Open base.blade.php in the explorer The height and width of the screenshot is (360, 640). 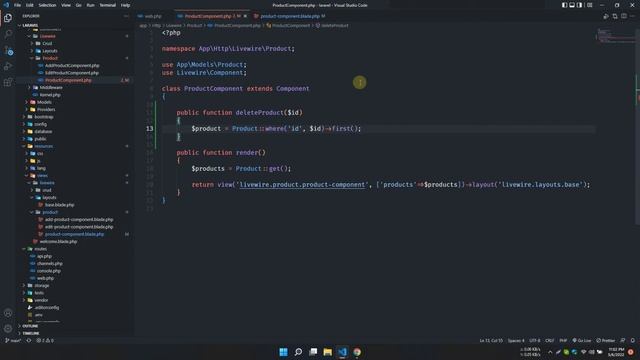click(x=60, y=205)
